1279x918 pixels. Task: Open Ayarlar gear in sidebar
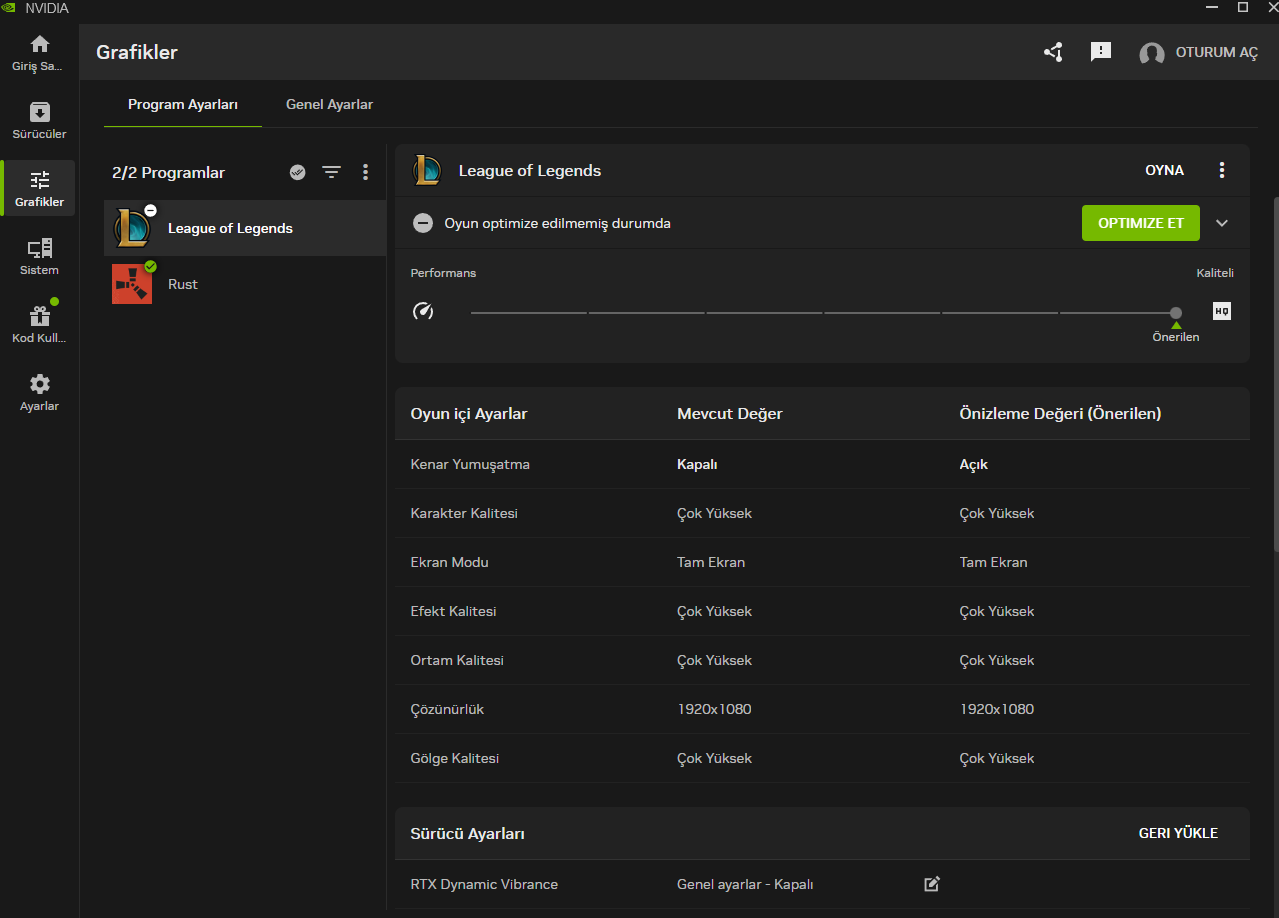click(x=39, y=384)
